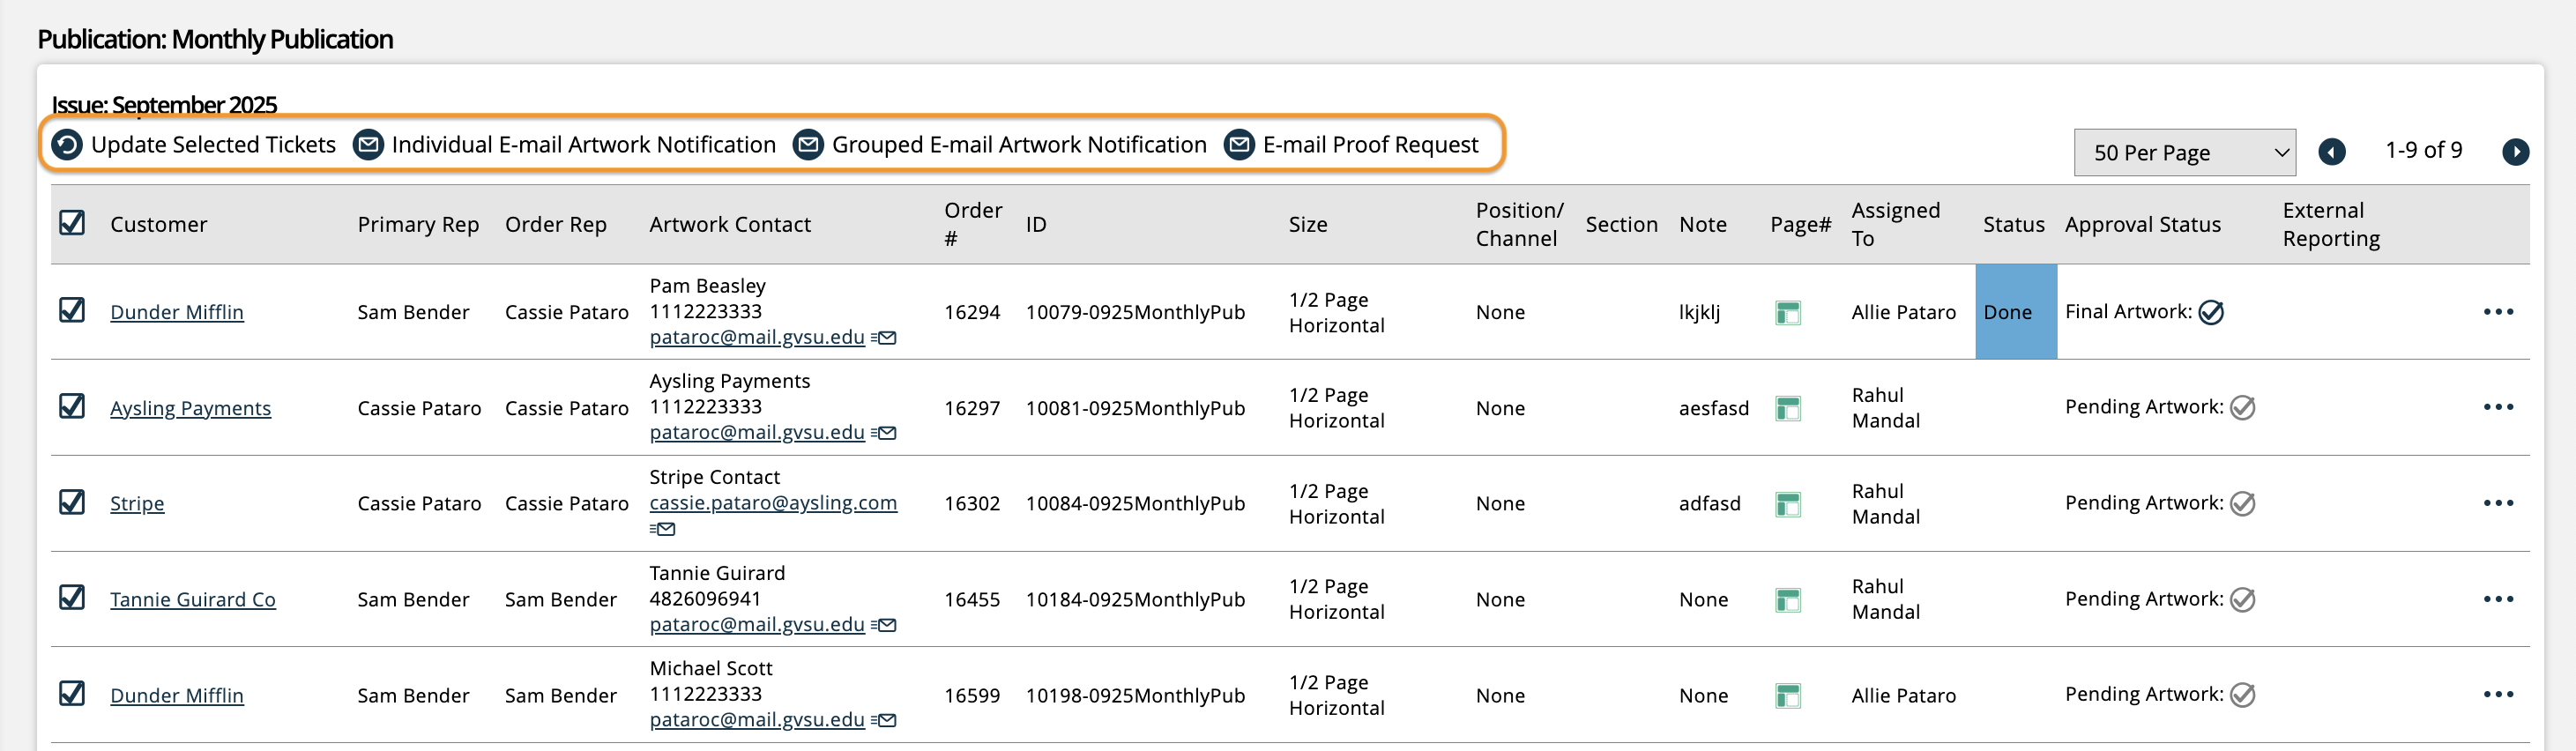Click Final Artwork checkmark for Dunder Mifflin

[x=2211, y=313]
